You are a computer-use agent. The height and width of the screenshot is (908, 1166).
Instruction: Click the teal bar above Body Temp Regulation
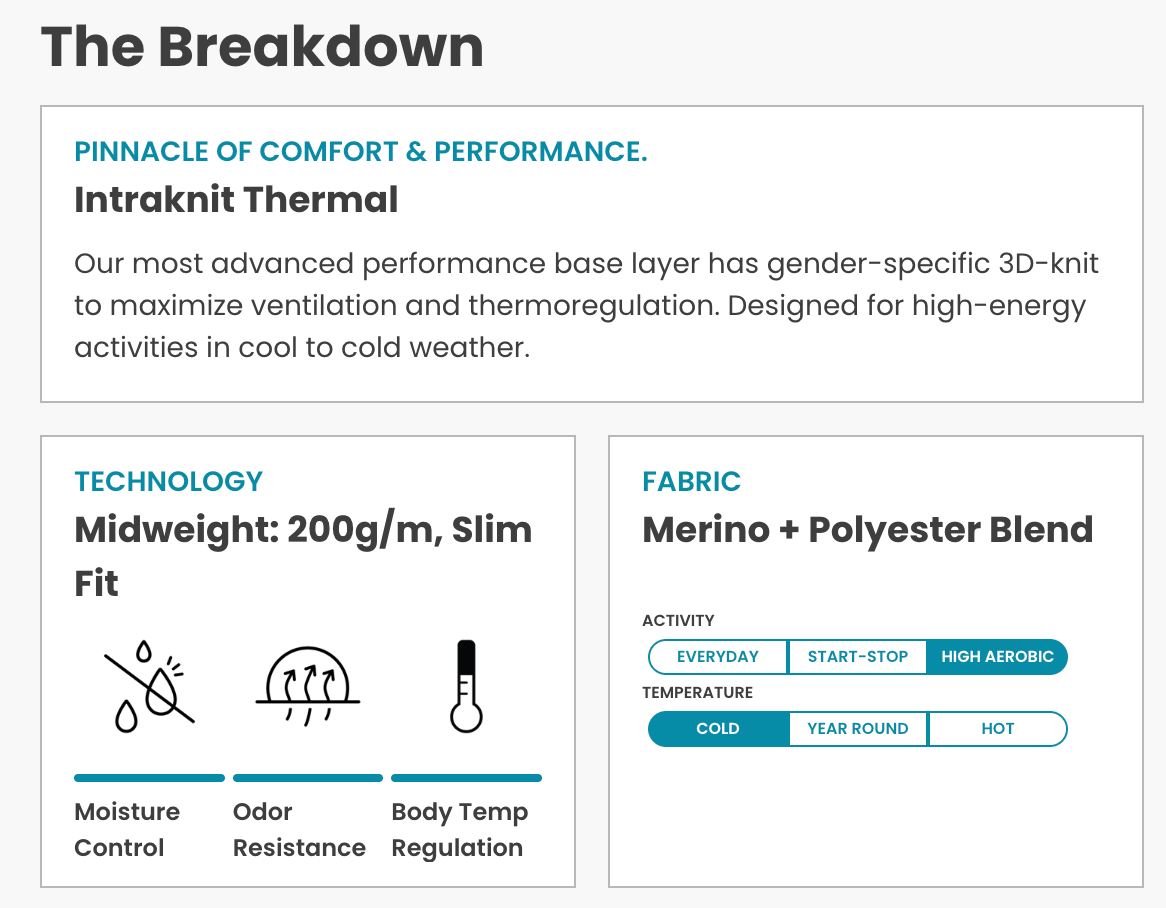(466, 778)
